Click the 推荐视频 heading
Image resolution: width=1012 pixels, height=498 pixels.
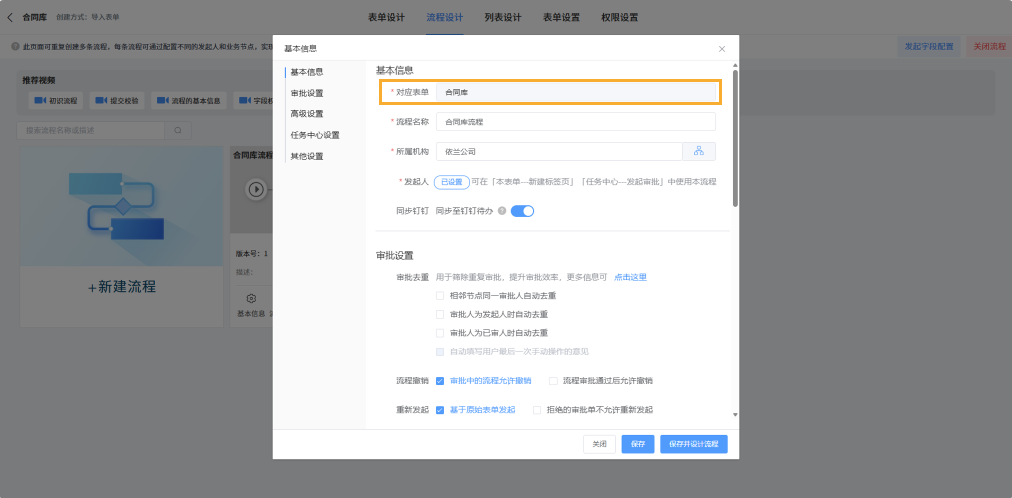pos(39,81)
